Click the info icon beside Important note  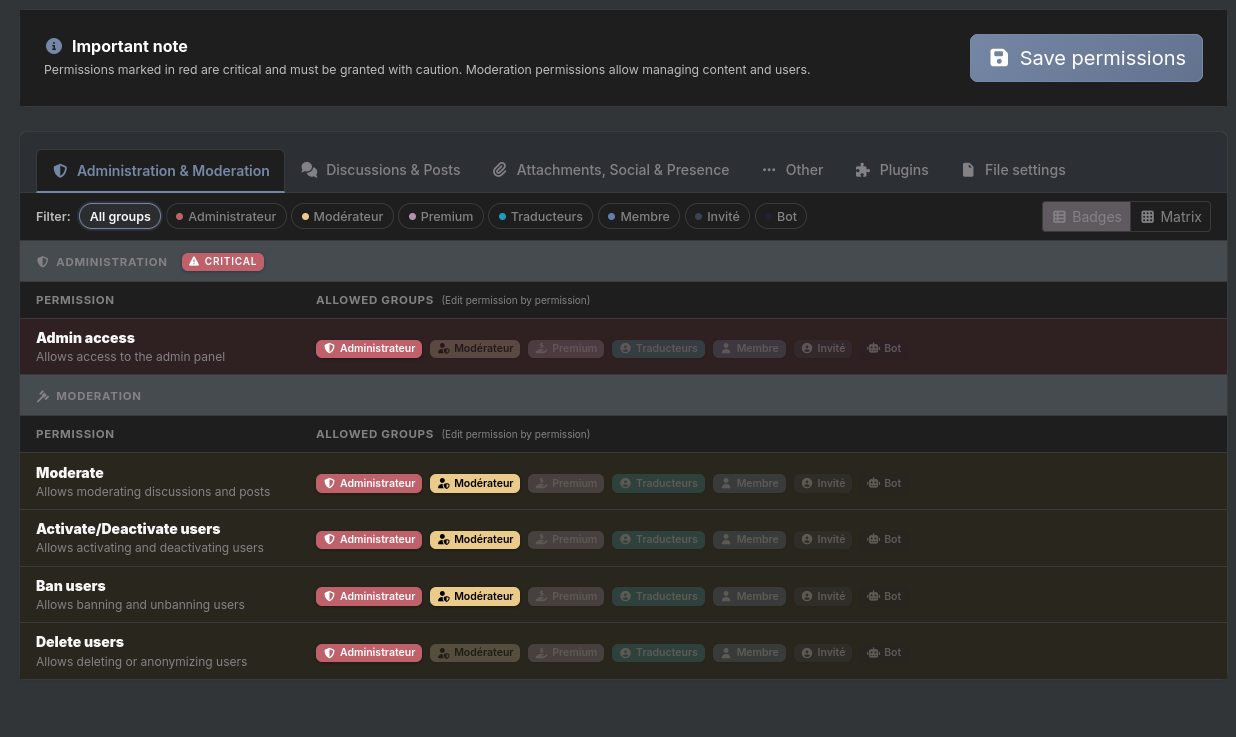54,46
